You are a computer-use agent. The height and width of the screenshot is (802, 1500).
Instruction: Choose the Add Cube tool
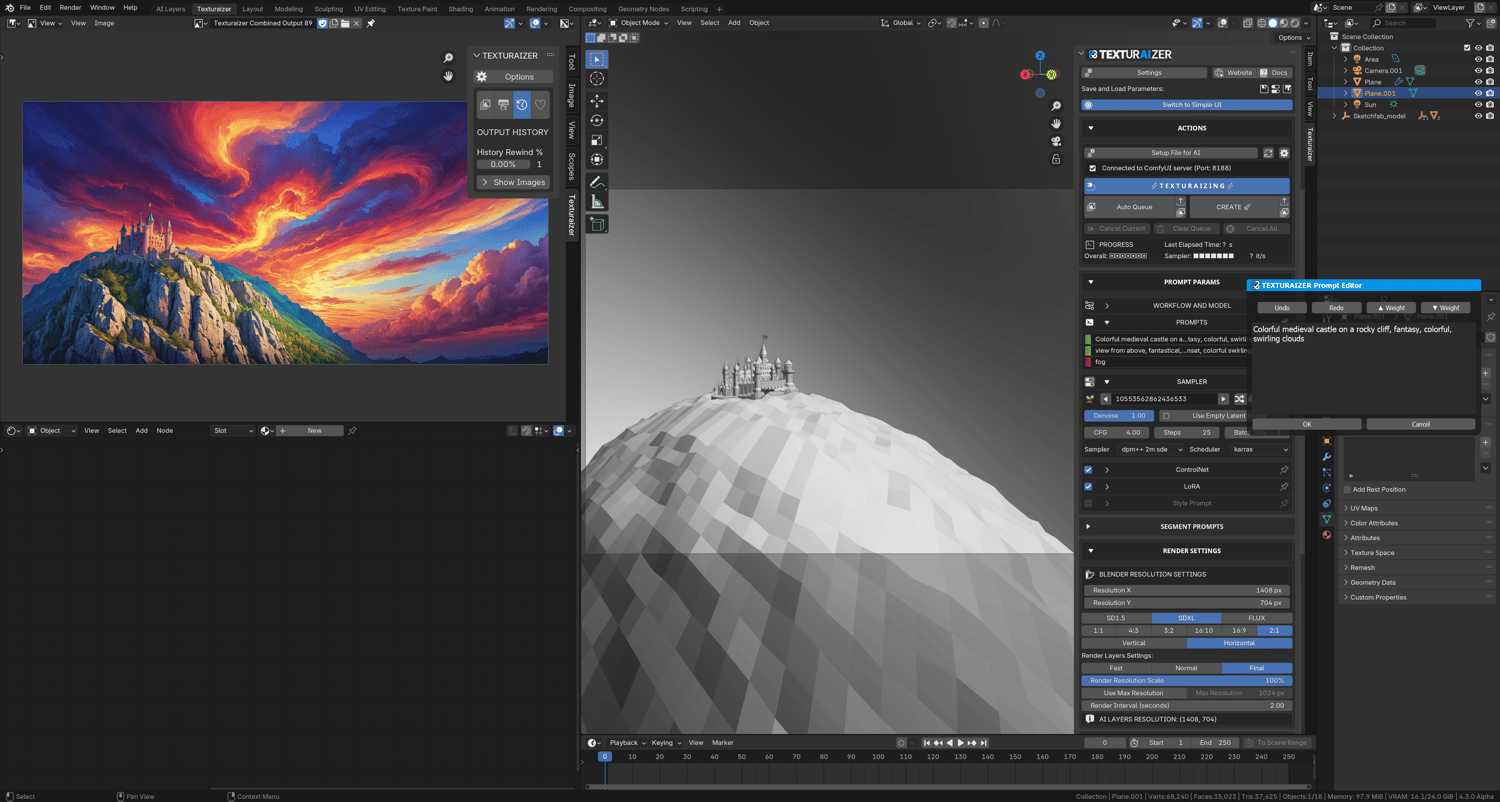597,225
